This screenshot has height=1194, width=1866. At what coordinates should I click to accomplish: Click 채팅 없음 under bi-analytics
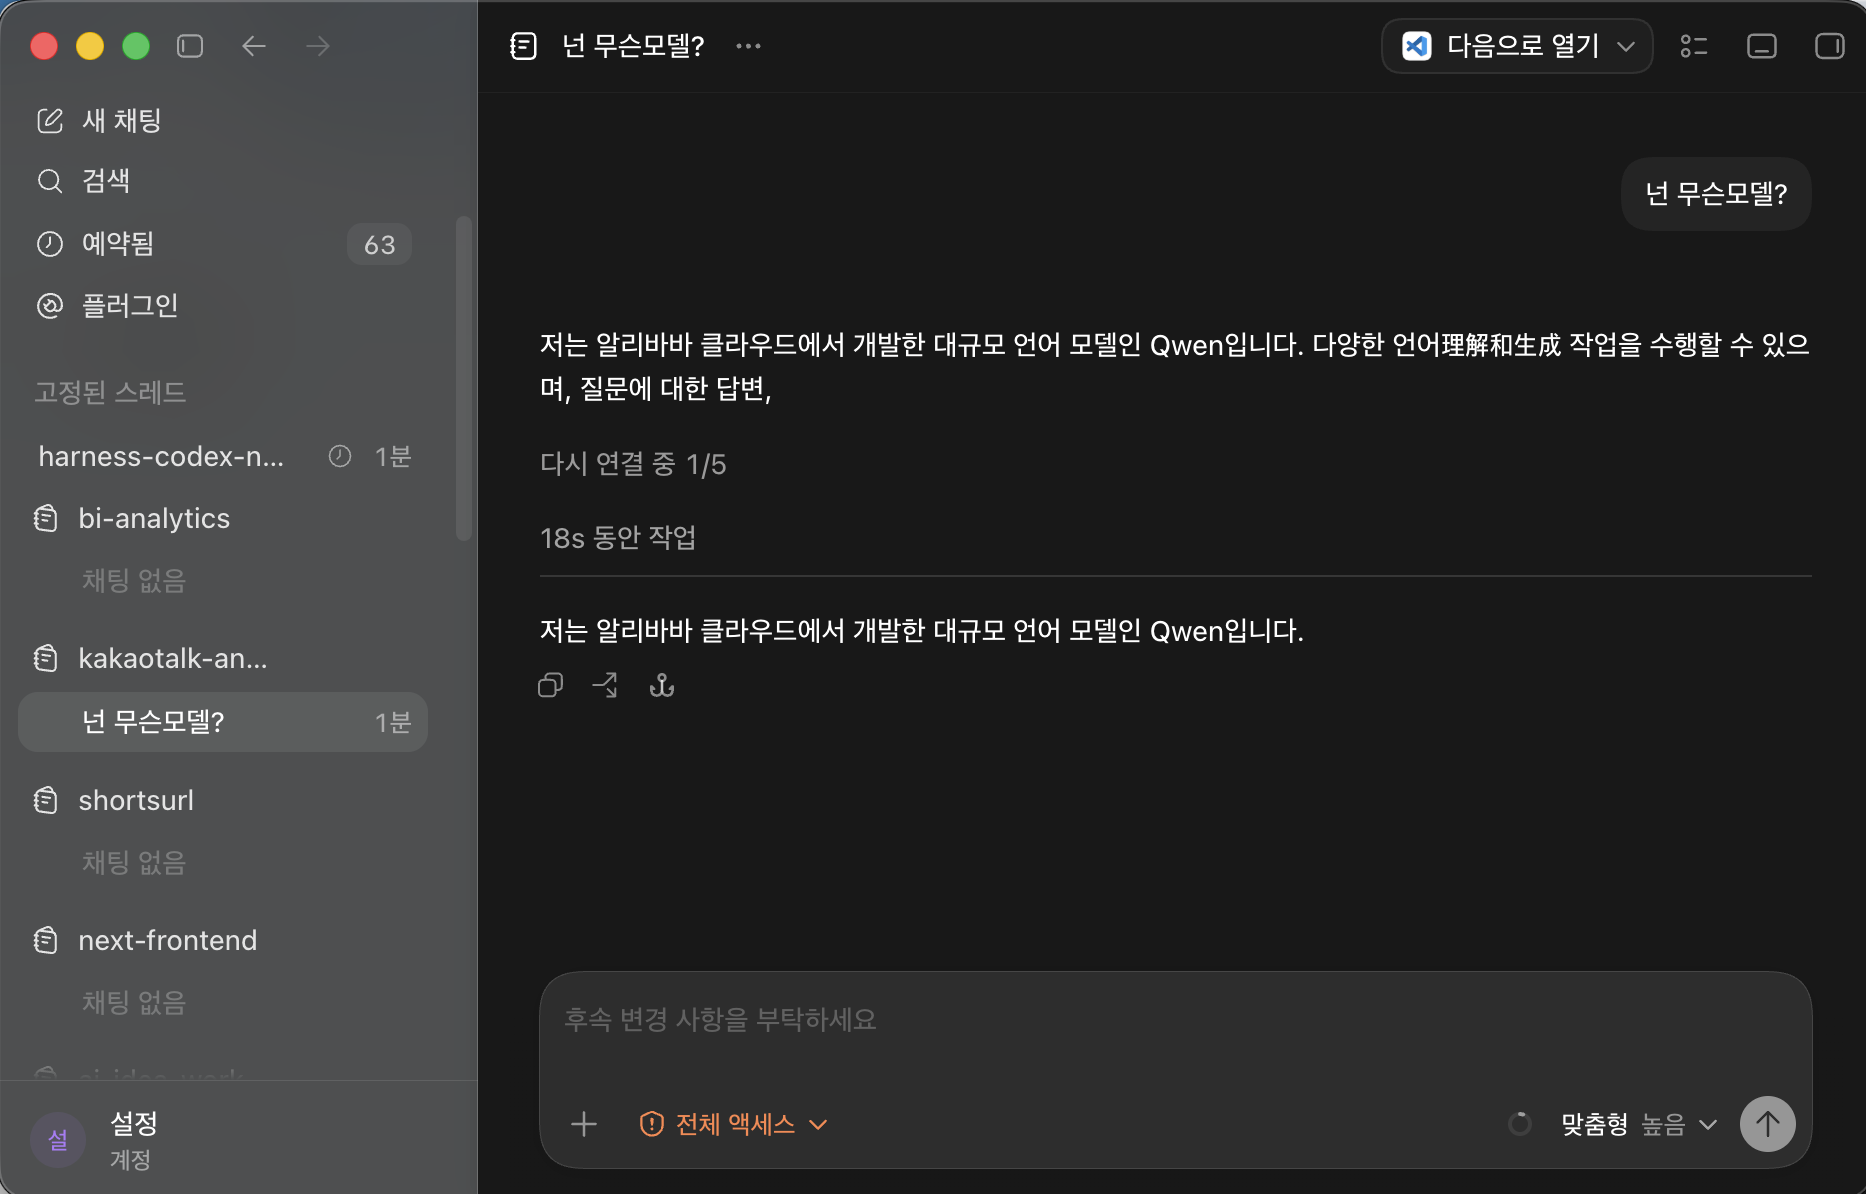134,581
